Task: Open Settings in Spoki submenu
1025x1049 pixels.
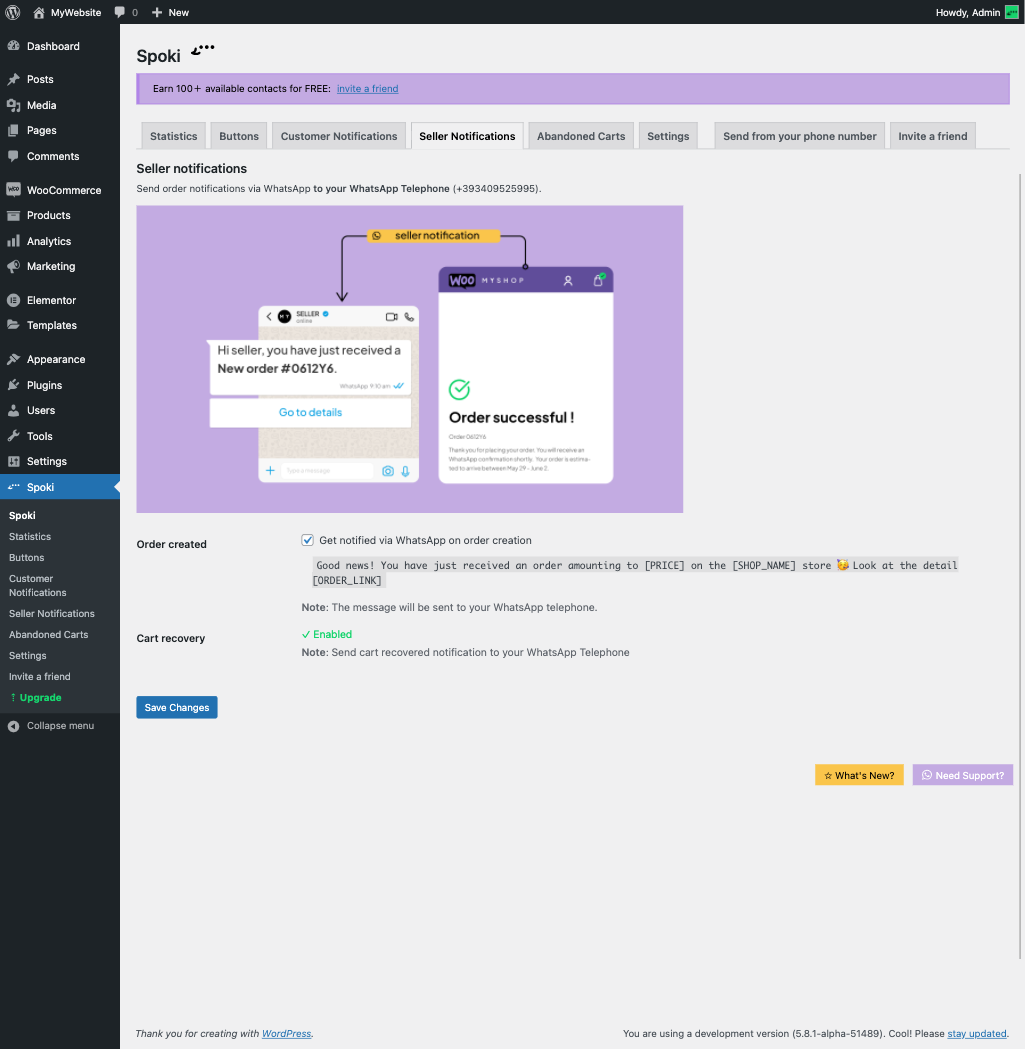Action: click(27, 656)
